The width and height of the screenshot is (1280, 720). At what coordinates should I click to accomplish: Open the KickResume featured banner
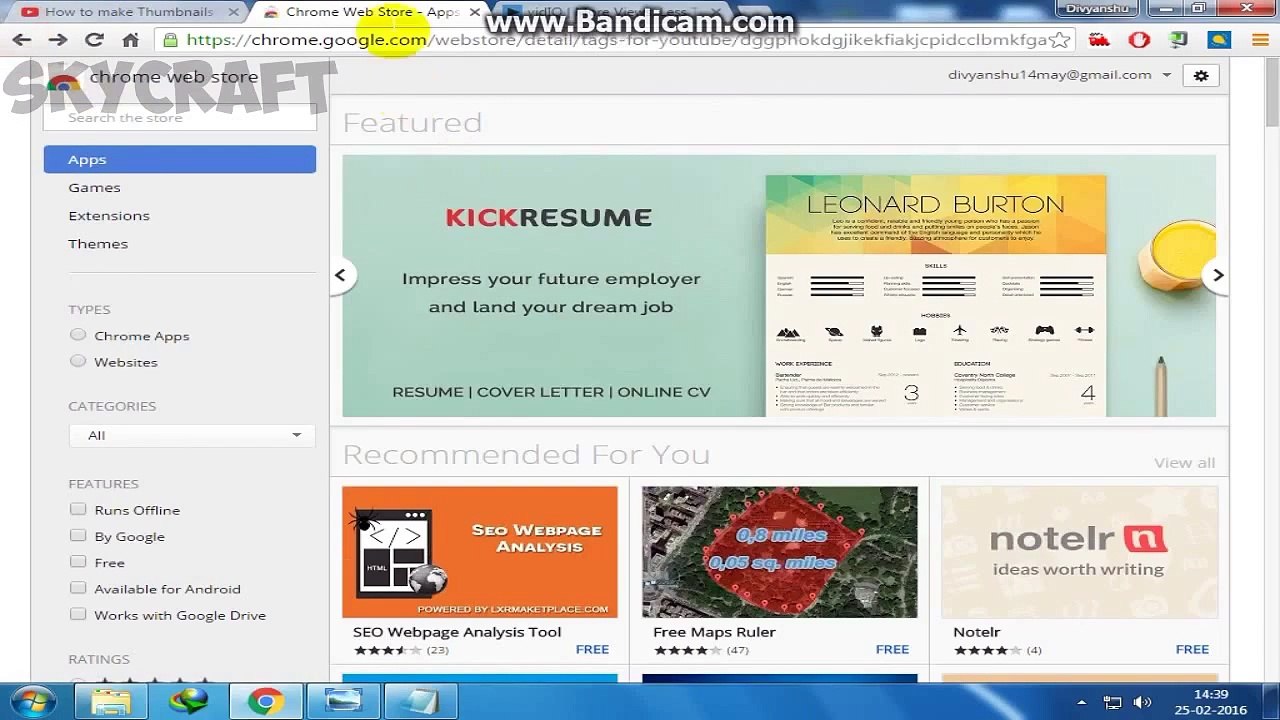[779, 286]
